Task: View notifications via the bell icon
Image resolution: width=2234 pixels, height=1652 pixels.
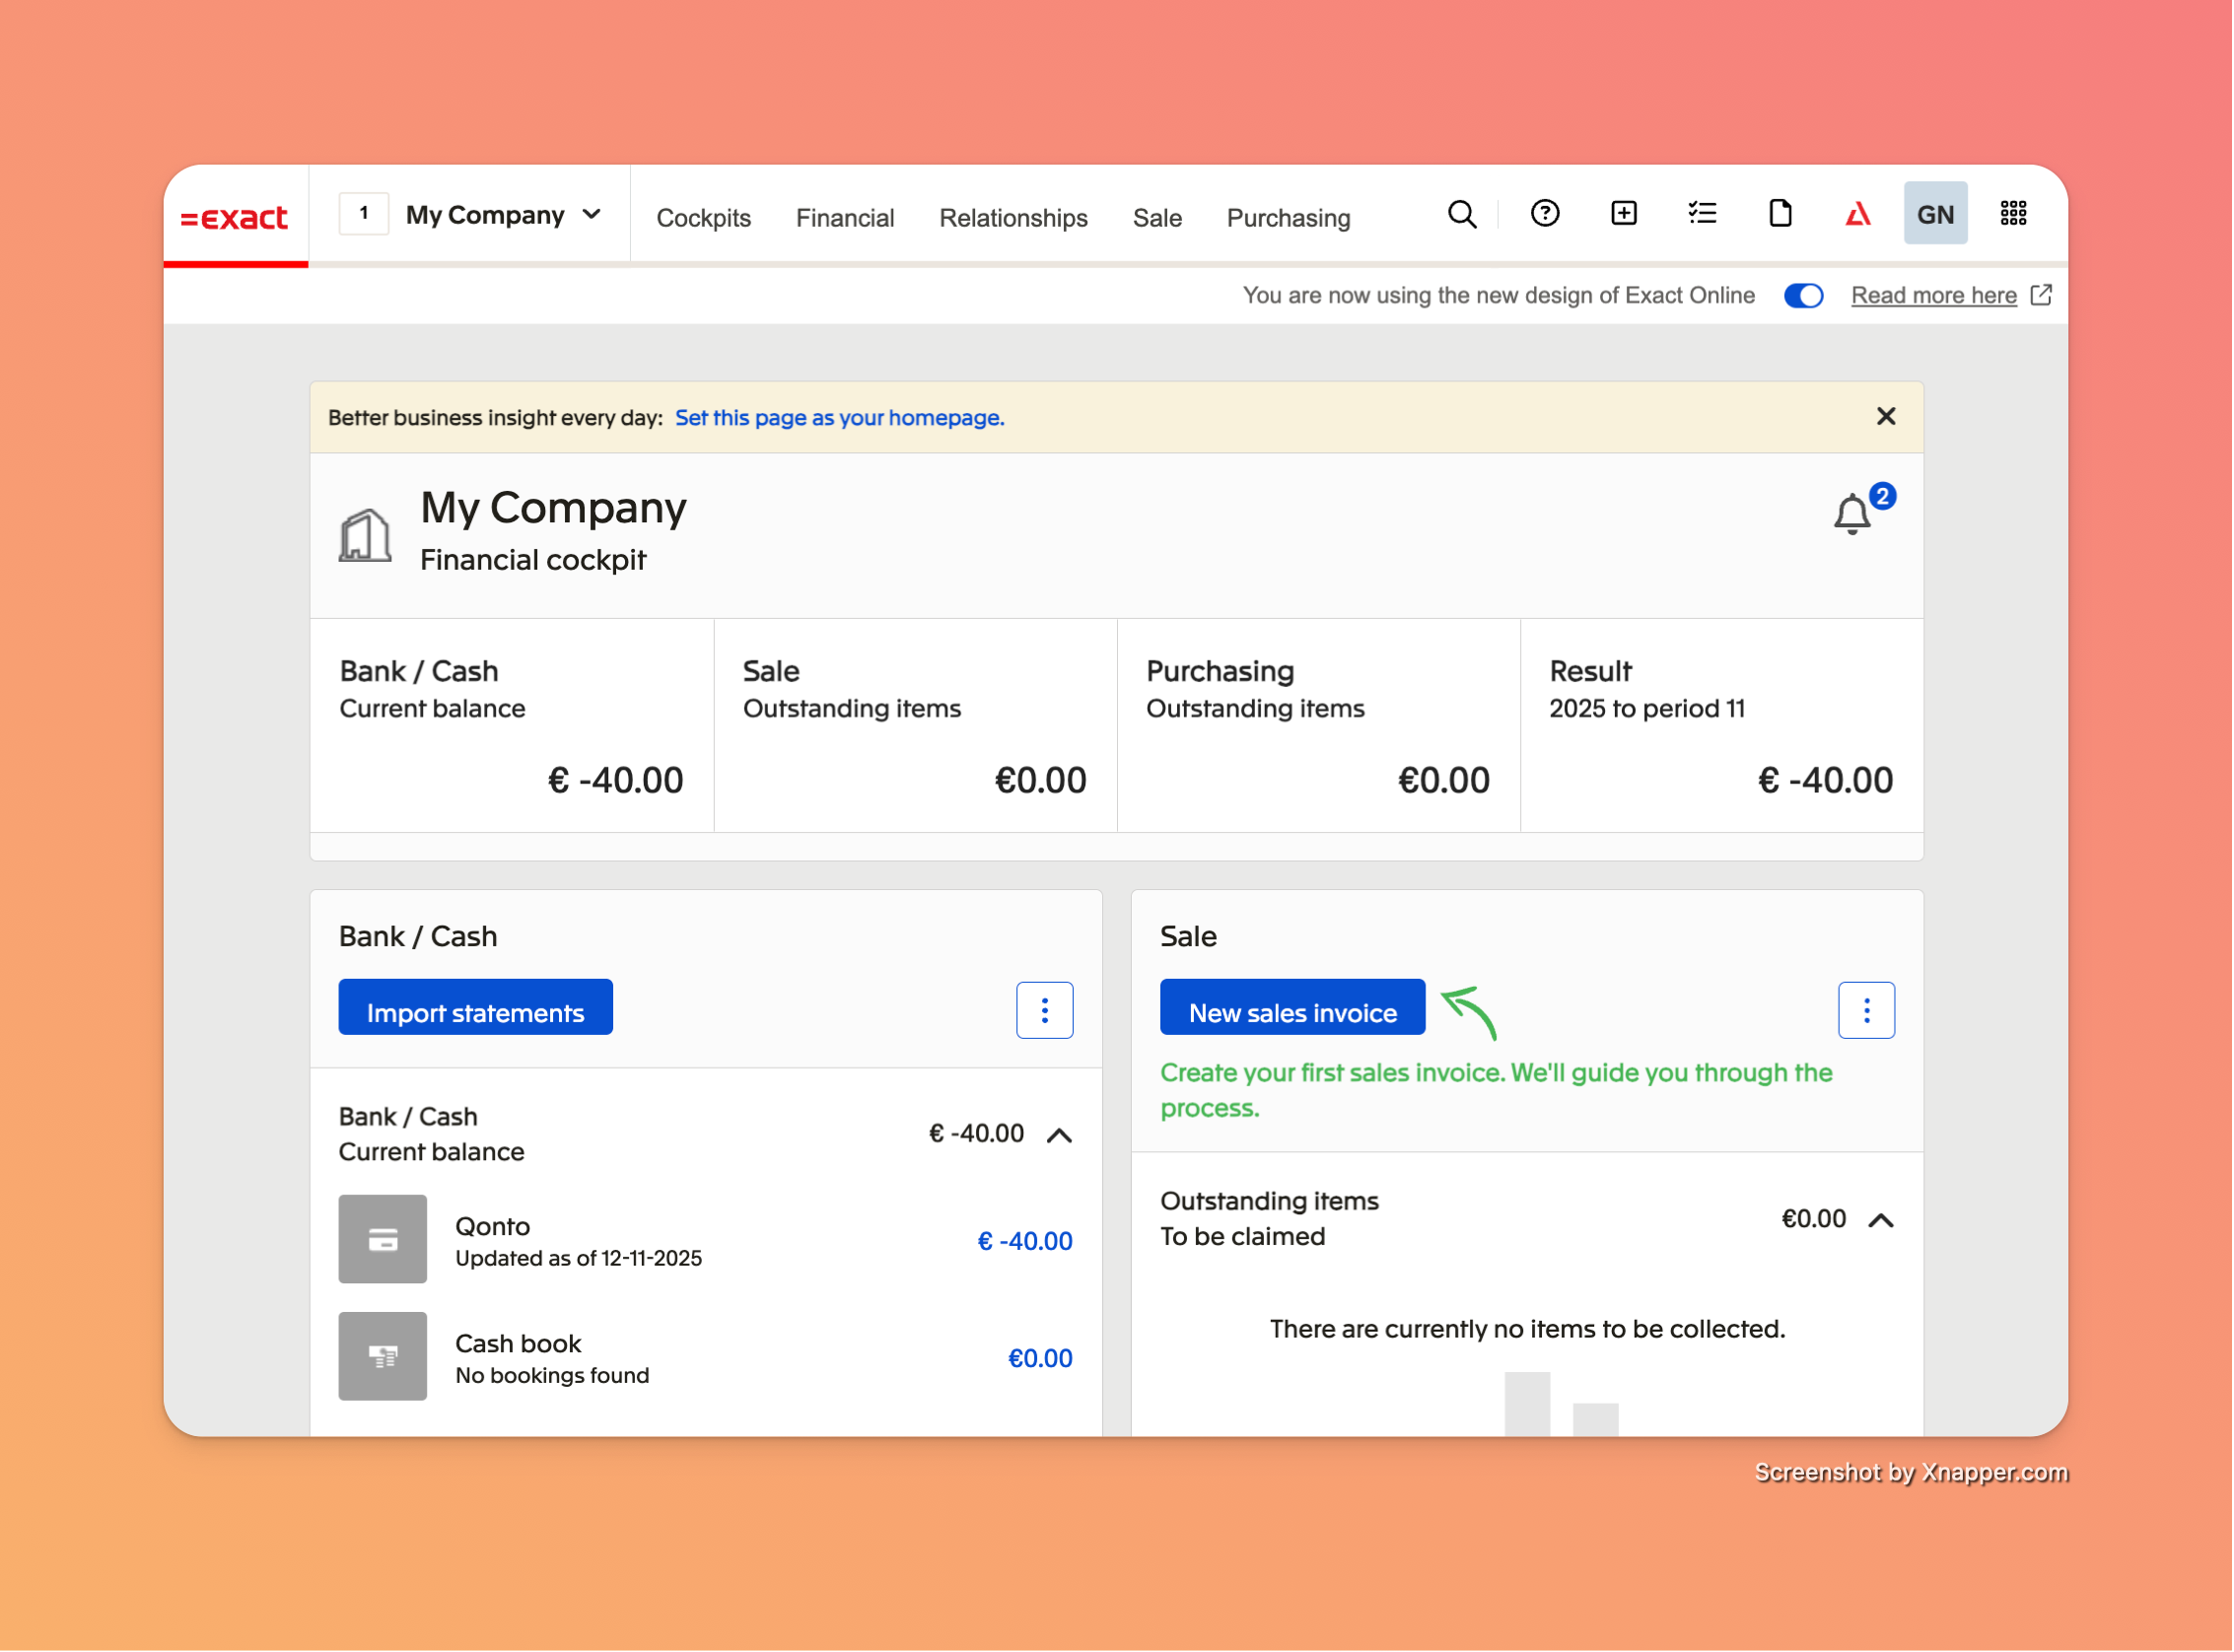Action: [1852, 514]
